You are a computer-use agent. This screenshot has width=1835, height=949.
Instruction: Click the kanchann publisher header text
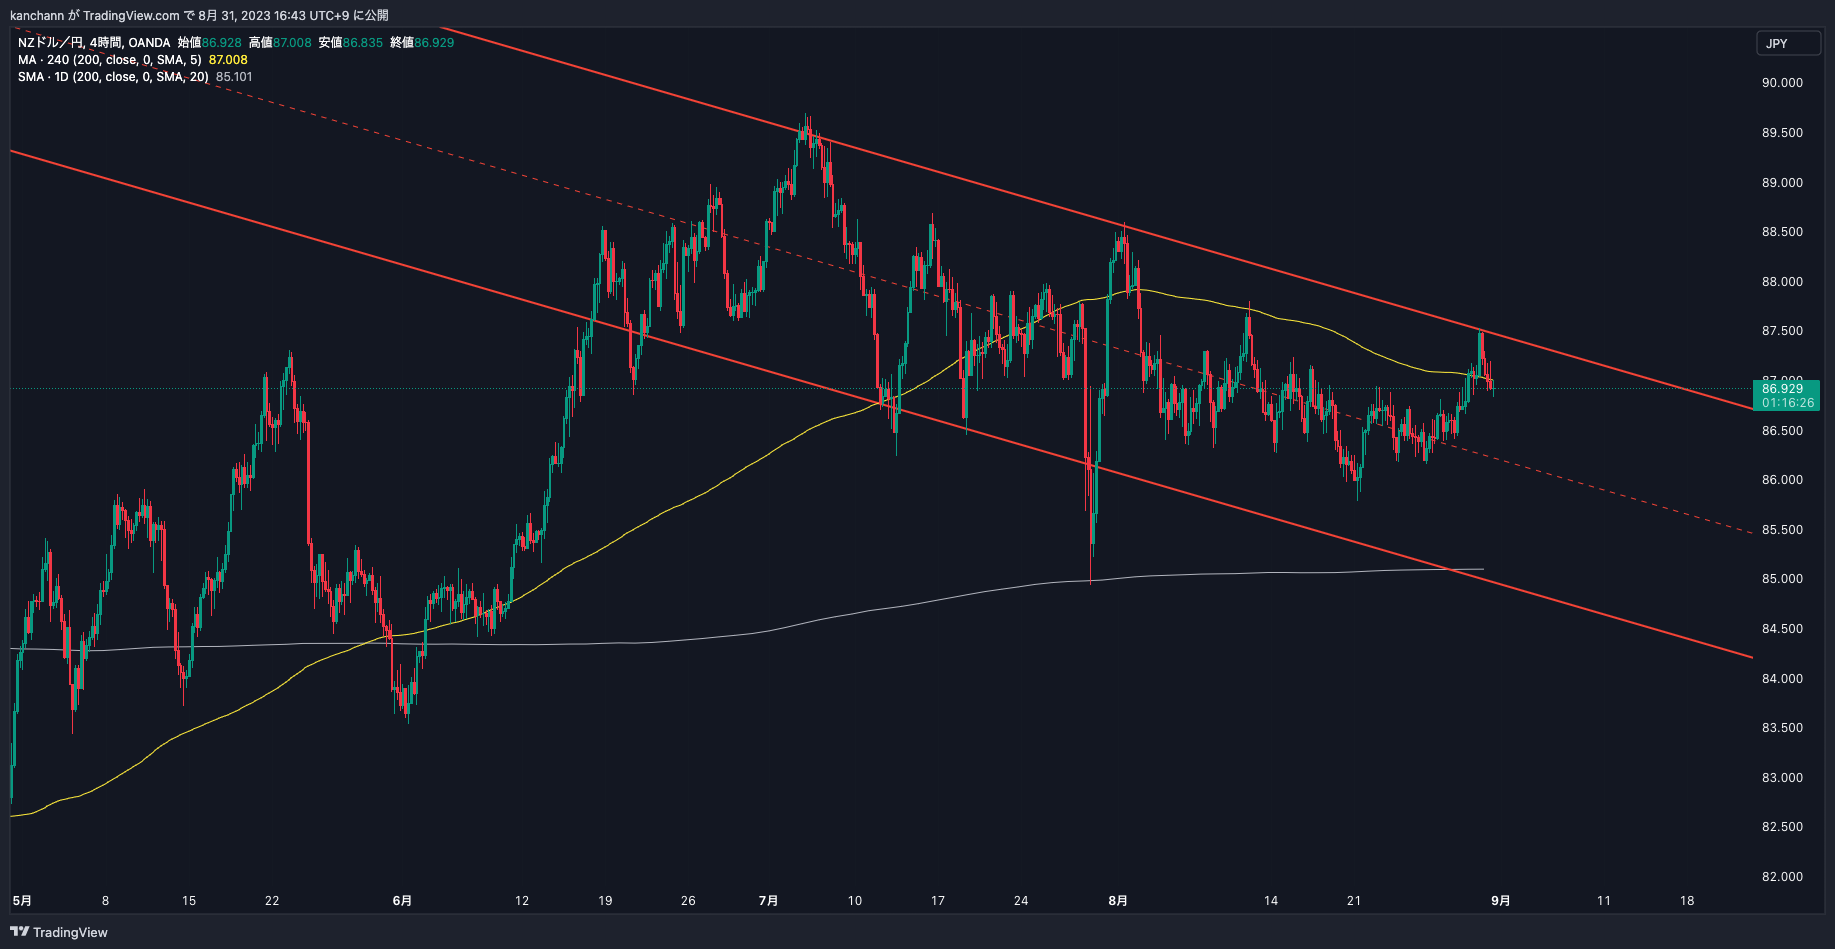[199, 15]
